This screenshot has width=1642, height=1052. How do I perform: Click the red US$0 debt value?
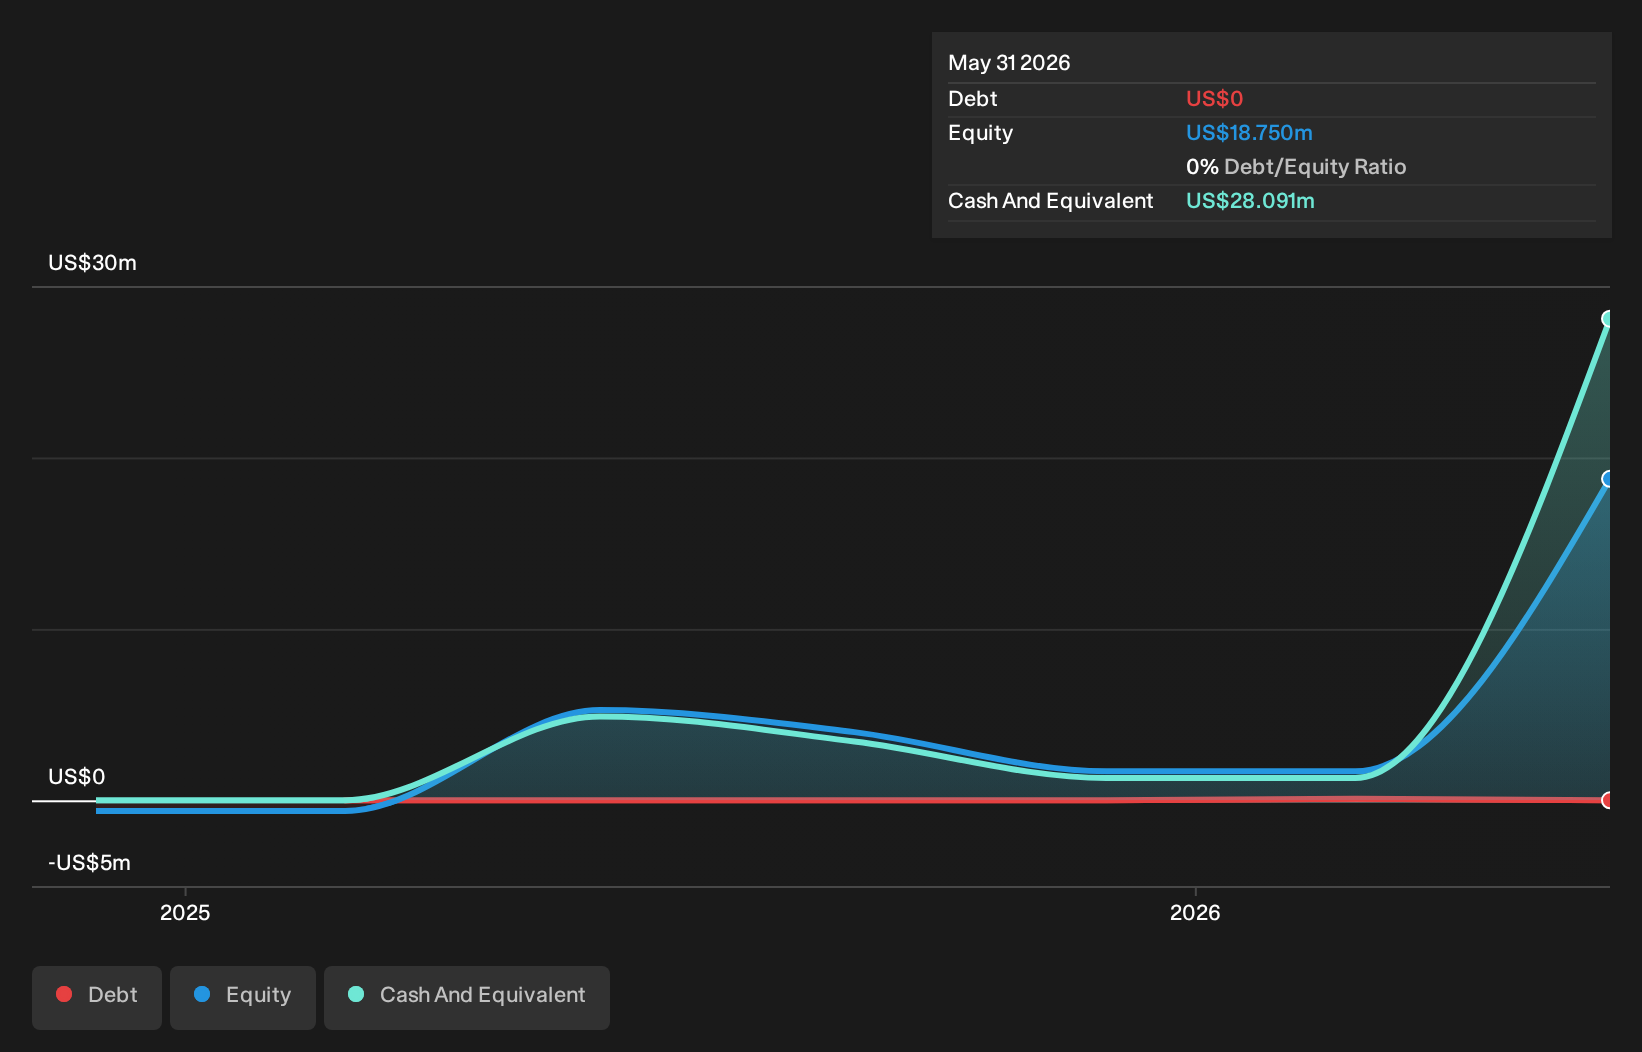pyautogui.click(x=1214, y=99)
